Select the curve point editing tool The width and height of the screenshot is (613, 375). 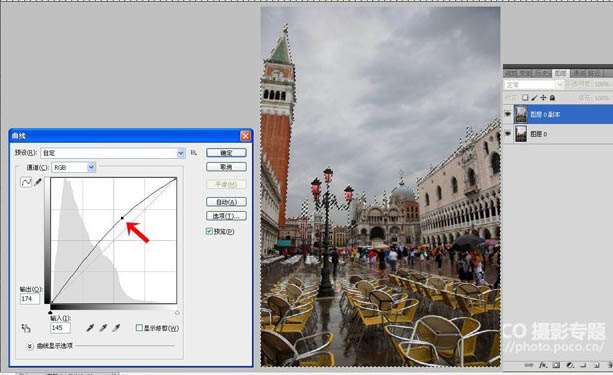pos(26,182)
